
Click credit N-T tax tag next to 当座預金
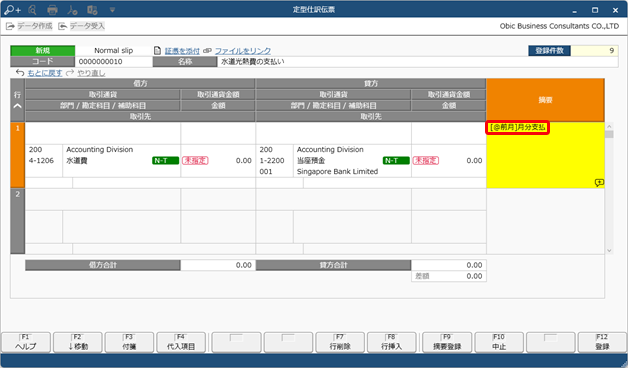coord(396,161)
